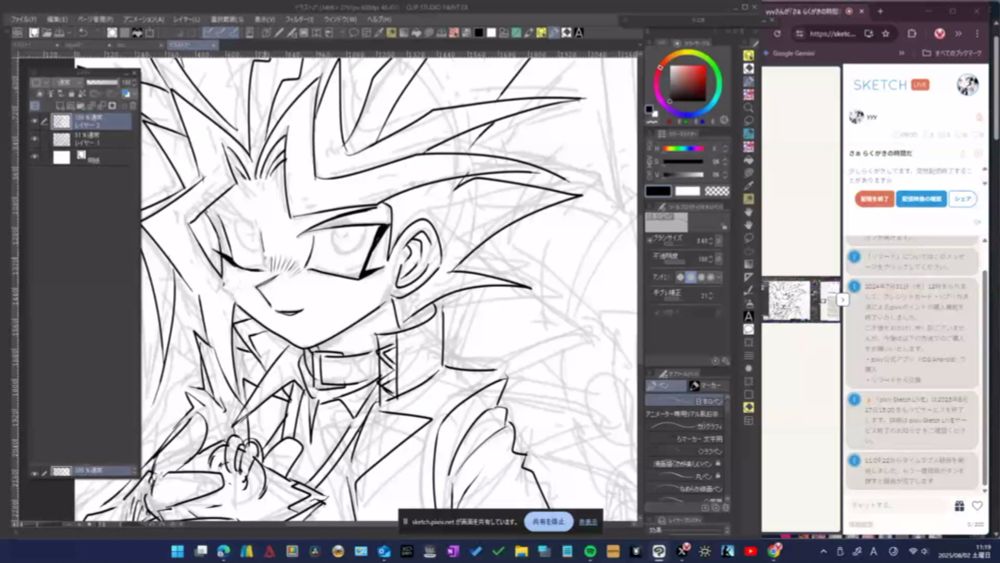The image size is (1000, 563).
Task: Click the 手ブレ補正 stabilization value stepper
Action: click(711, 295)
